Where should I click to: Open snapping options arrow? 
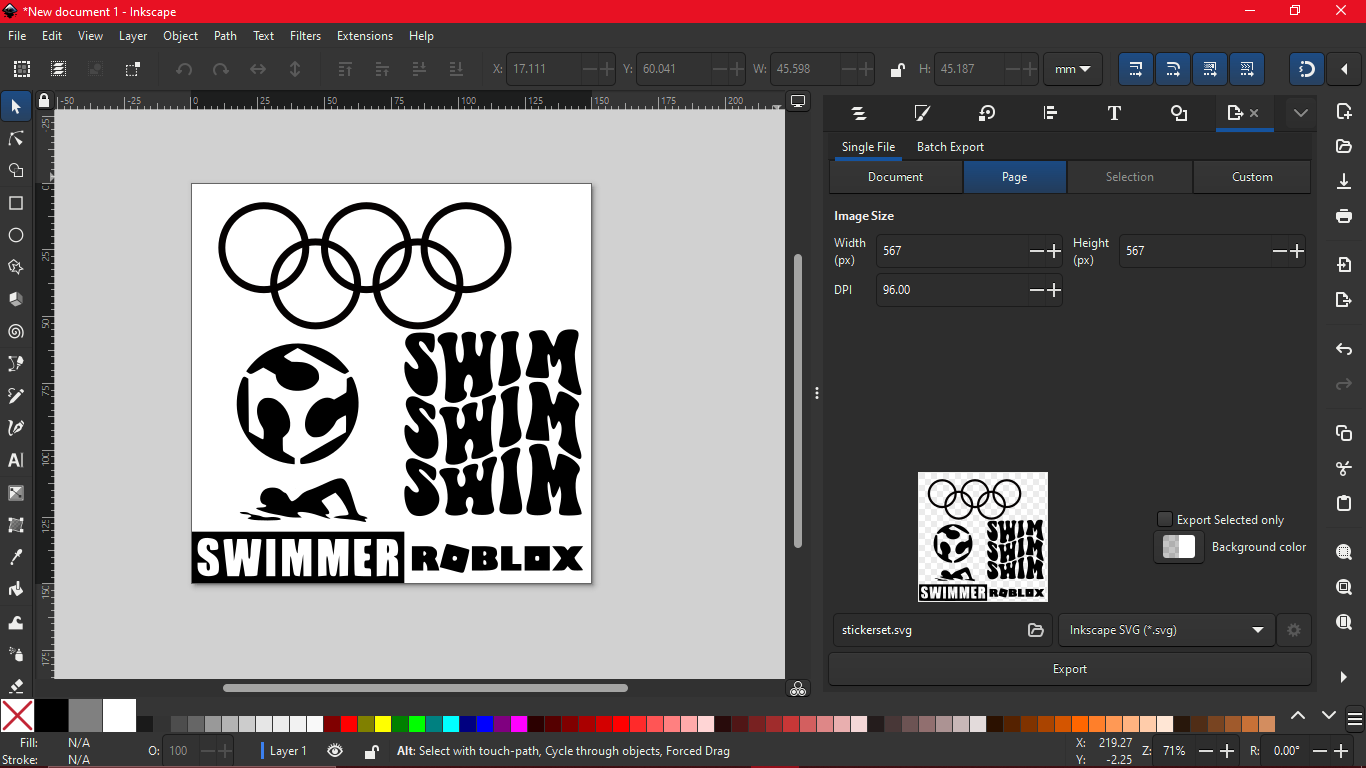coord(1344,69)
